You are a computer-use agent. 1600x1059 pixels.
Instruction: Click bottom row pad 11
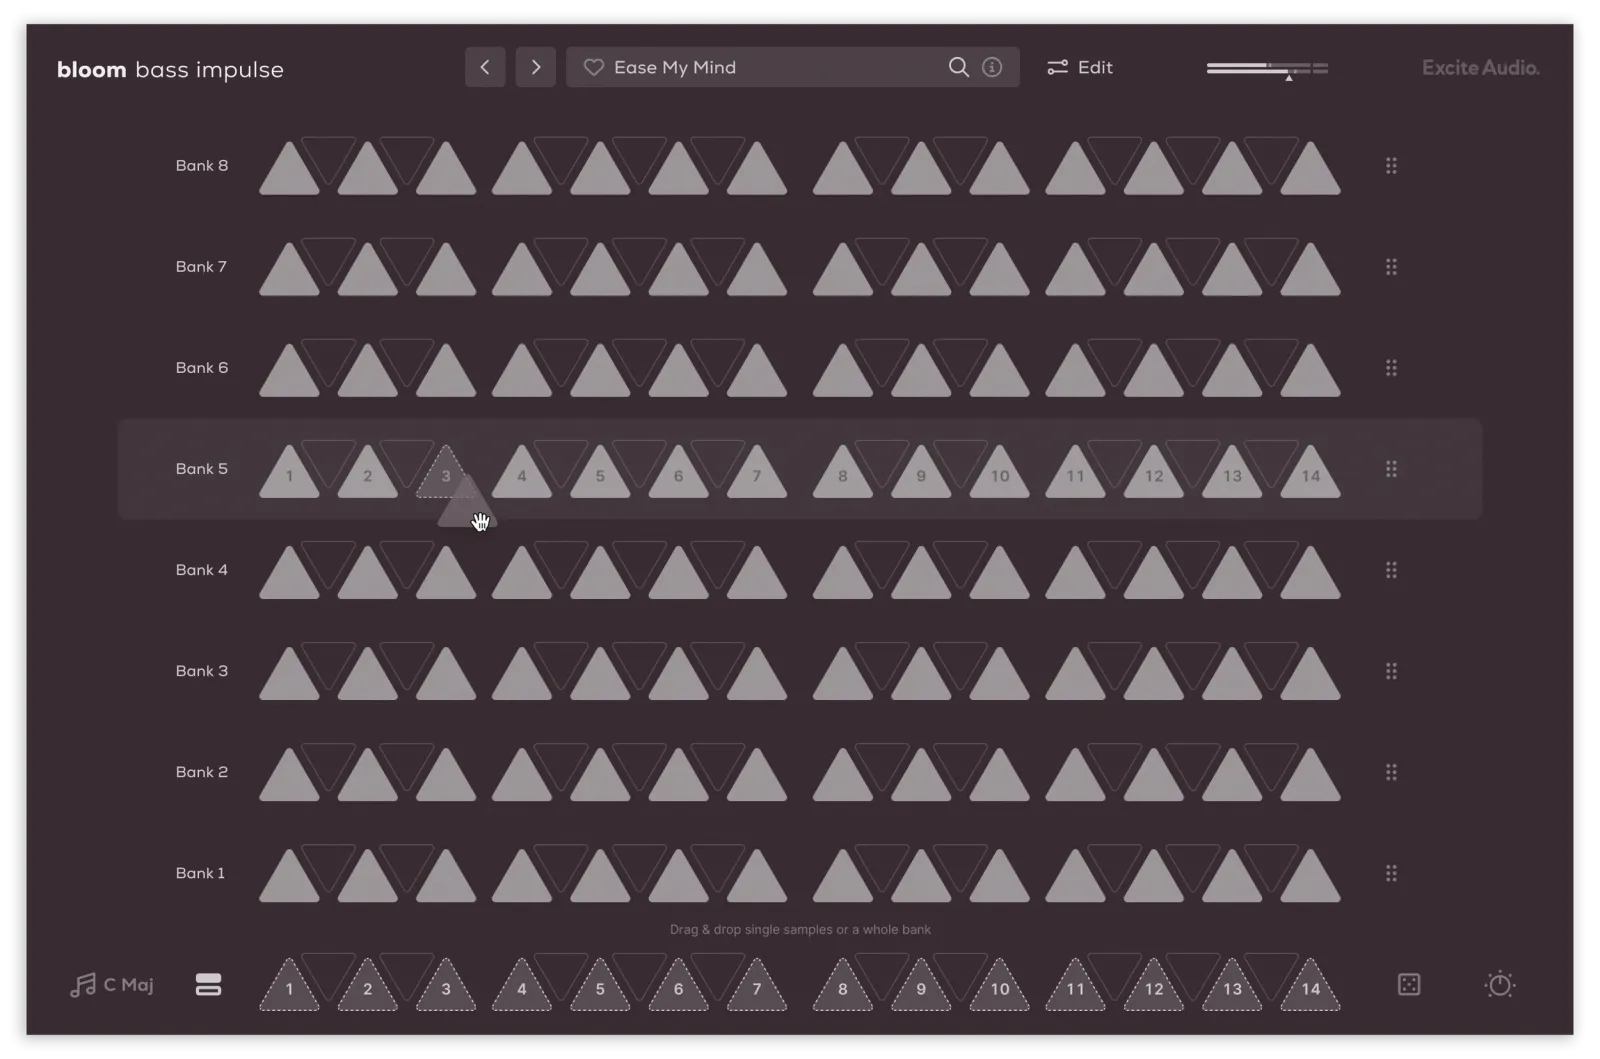(1075, 987)
